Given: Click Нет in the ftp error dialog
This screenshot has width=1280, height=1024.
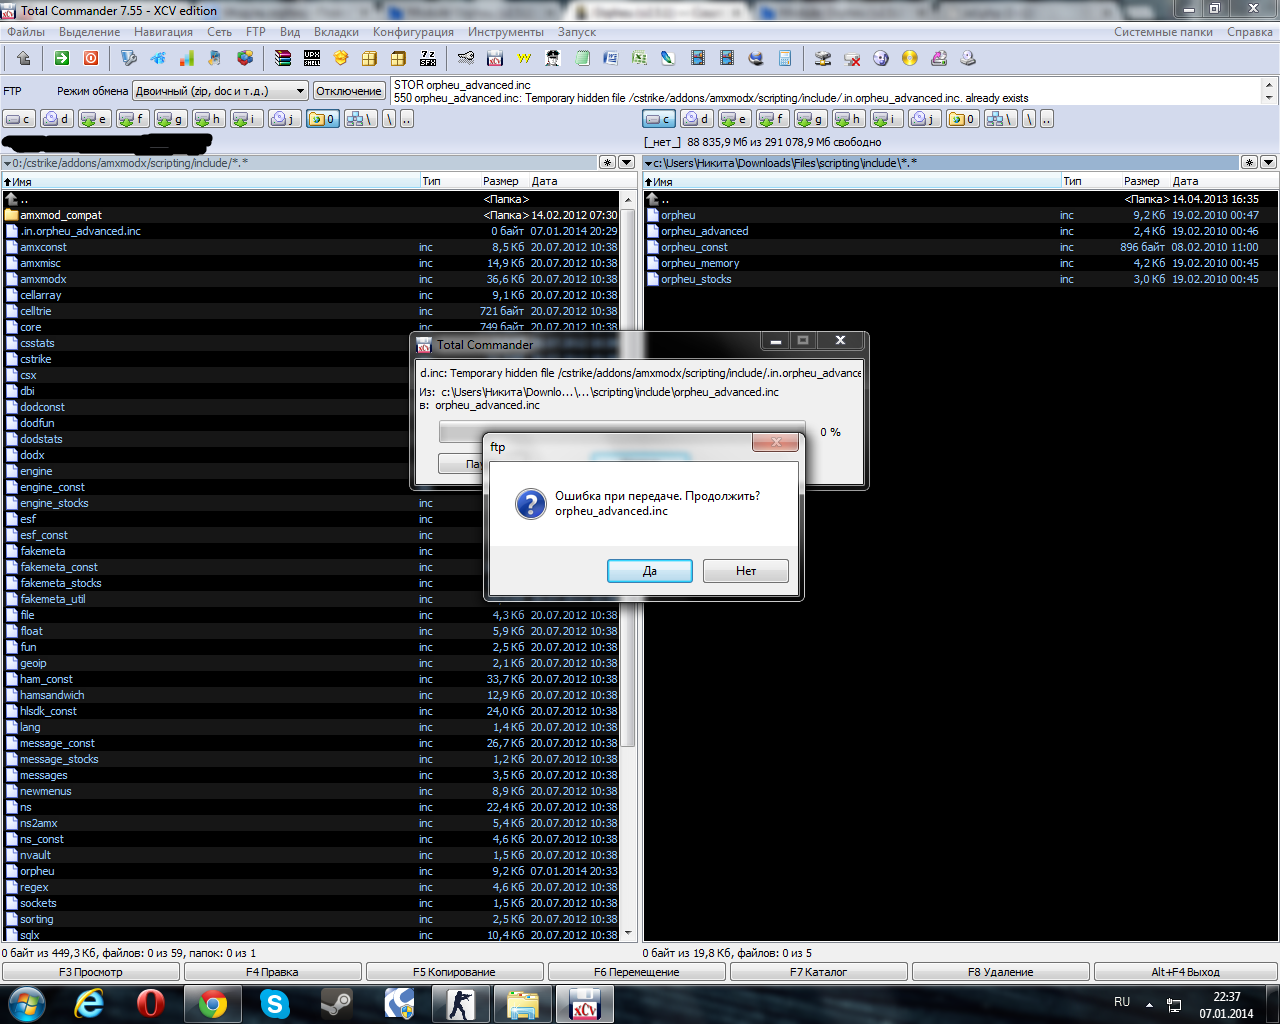Looking at the screenshot, I should click(x=746, y=571).
